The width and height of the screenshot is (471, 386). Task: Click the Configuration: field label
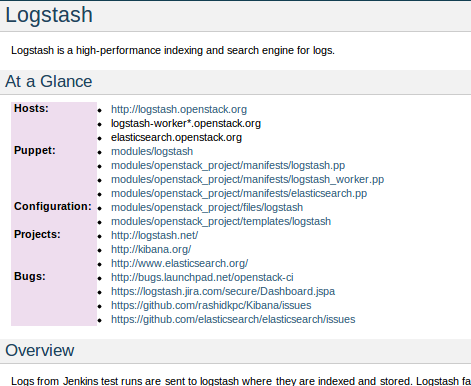[53, 206]
